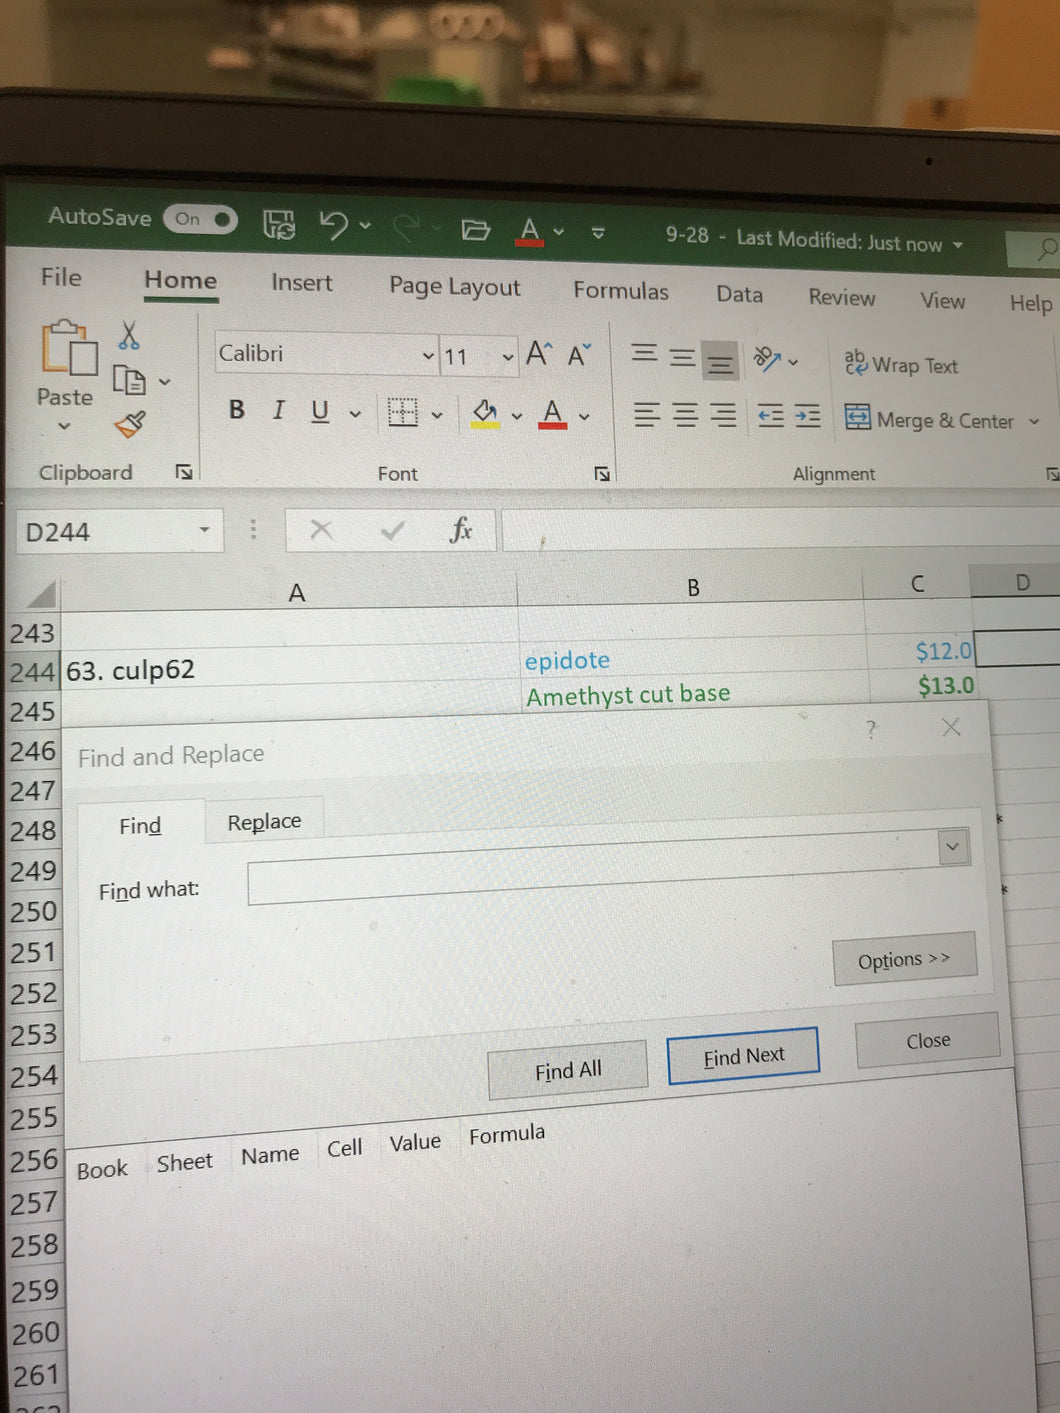This screenshot has height=1413, width=1060.
Task: Click into the Find what input field
Action: (x=594, y=874)
